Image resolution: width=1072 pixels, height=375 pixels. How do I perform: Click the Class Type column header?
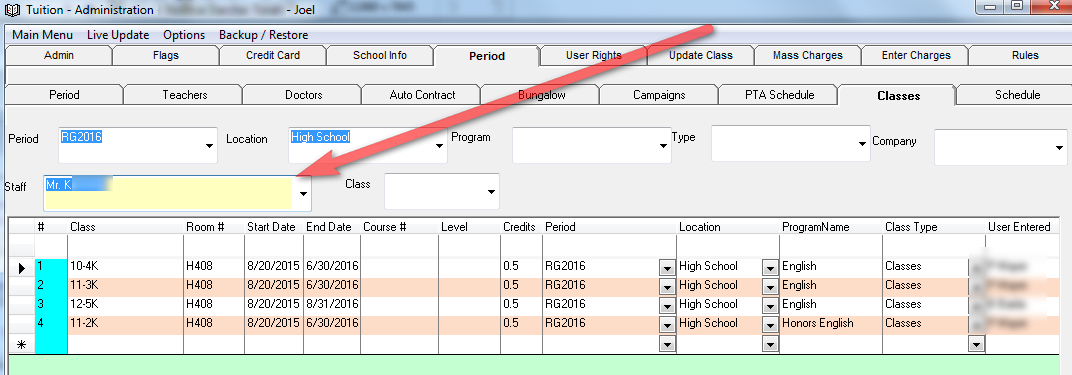934,227
